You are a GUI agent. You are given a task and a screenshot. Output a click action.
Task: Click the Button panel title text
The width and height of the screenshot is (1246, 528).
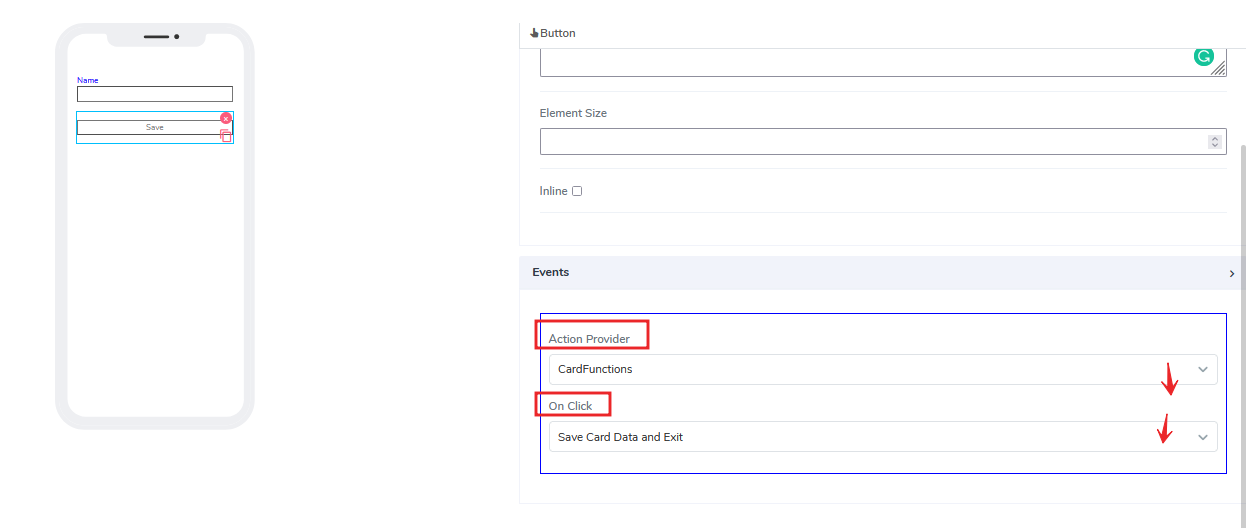coord(558,33)
